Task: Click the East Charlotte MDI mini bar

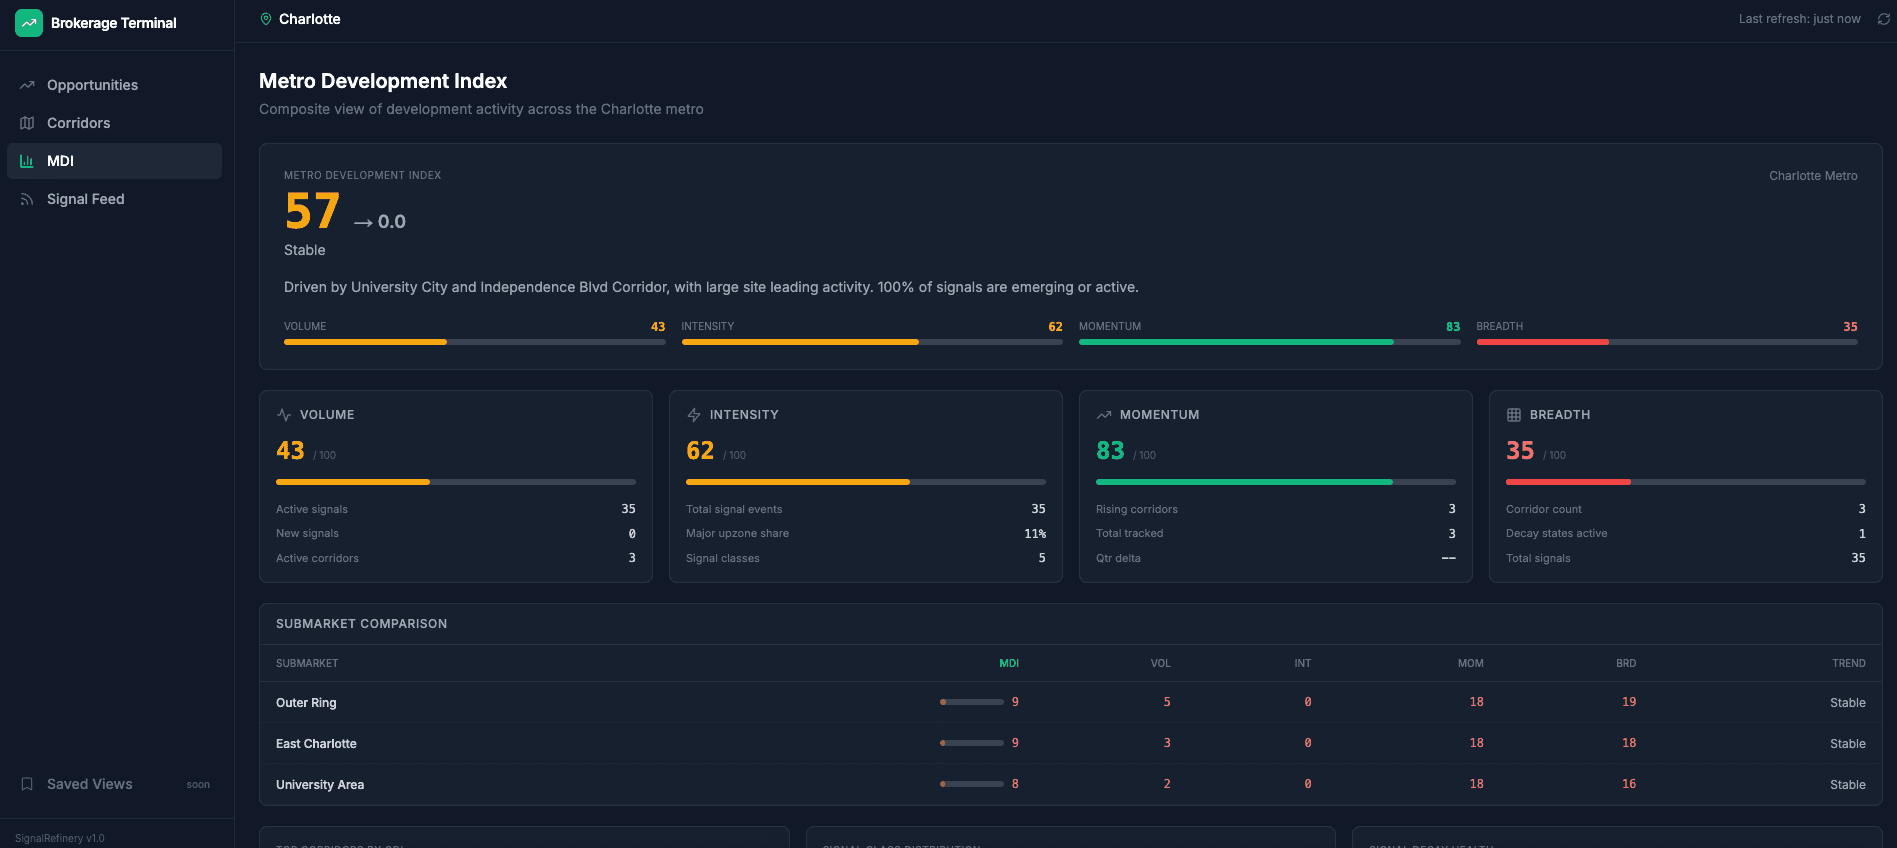Action: coord(972,743)
